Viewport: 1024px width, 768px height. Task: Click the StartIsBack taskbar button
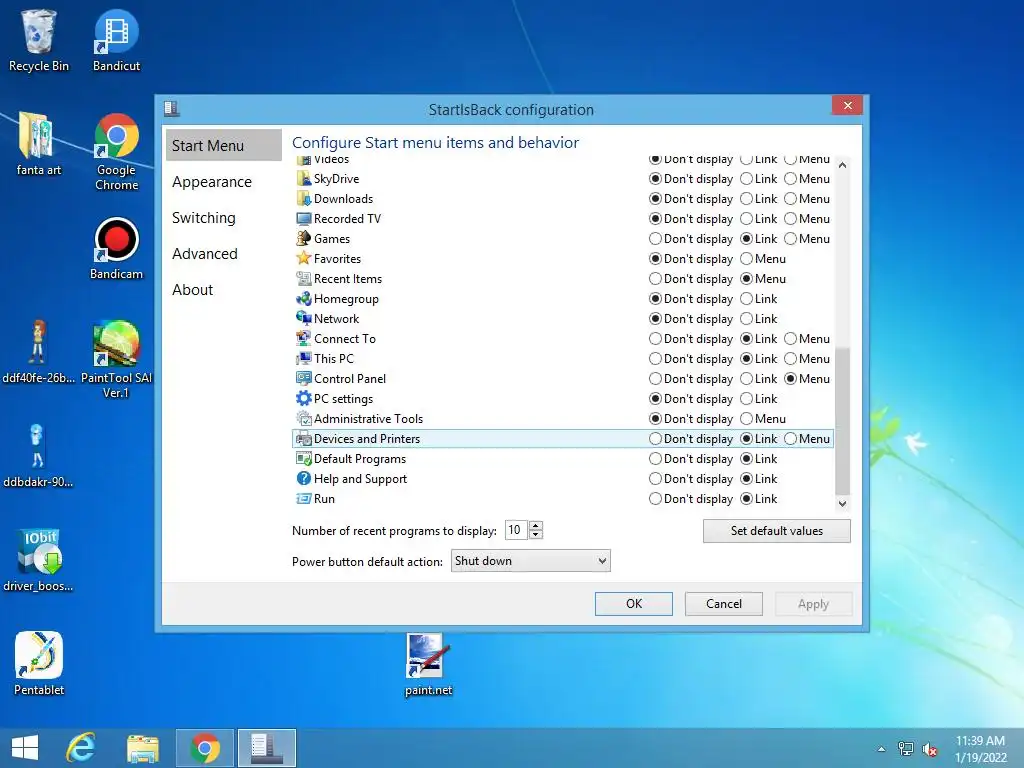pyautogui.click(x=266, y=748)
